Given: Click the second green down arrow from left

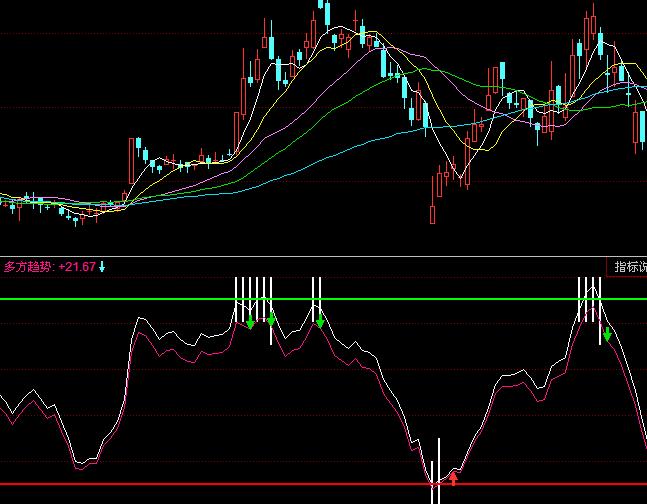Looking at the screenshot, I should 271,318.
